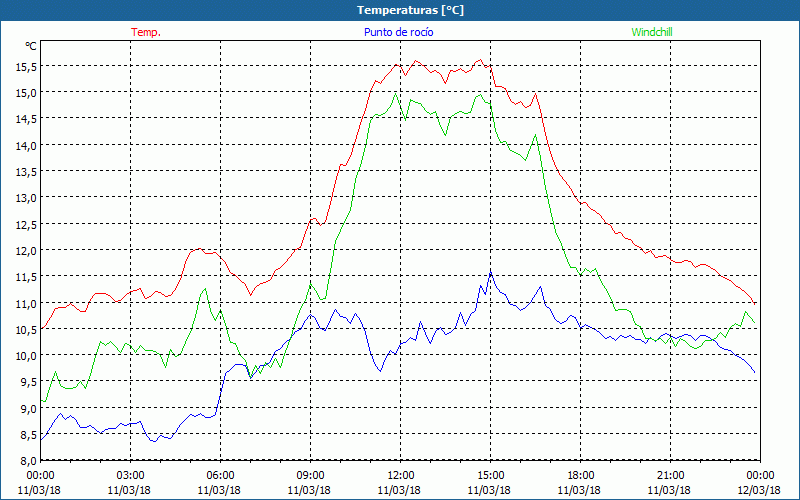The image size is (800, 500).
Task: Select the green "Windchill" legend label
Action: pos(652,32)
